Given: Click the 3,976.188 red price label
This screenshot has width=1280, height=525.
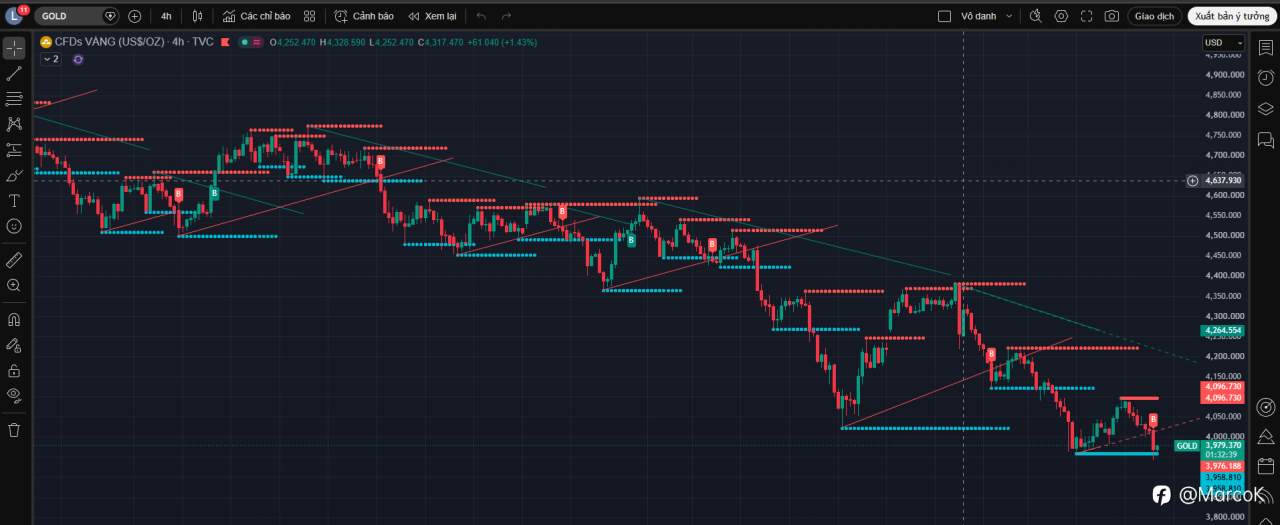Looking at the screenshot, I should [x=1223, y=466].
